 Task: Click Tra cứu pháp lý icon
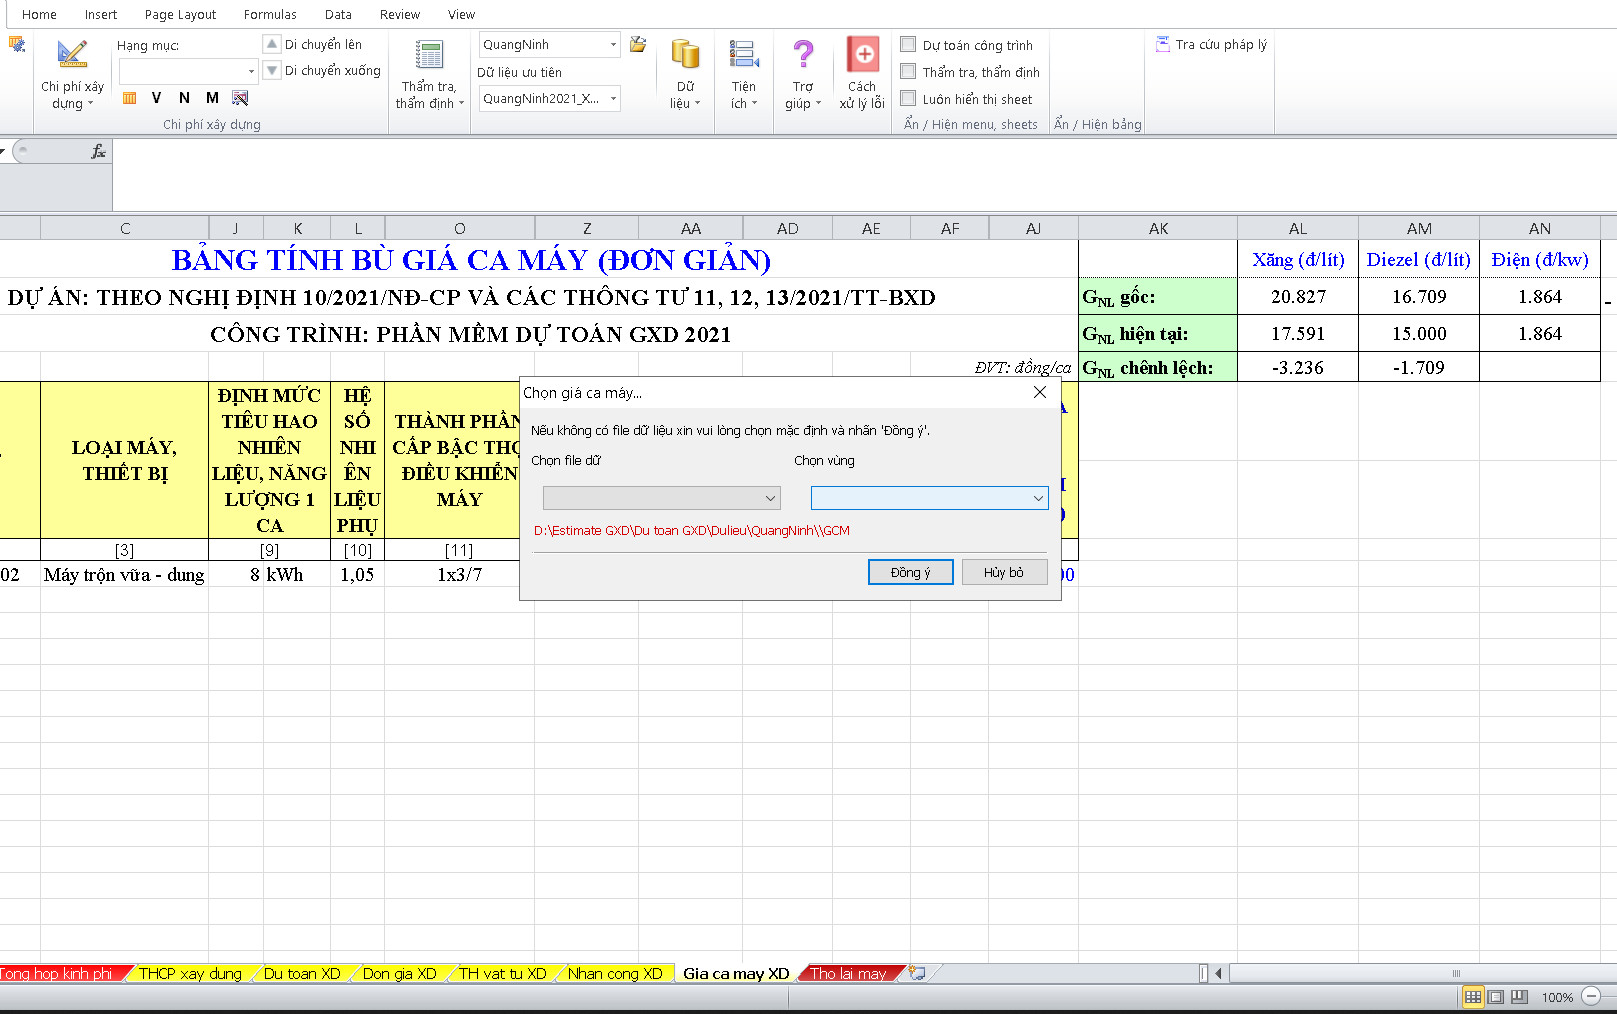pyautogui.click(x=1163, y=44)
